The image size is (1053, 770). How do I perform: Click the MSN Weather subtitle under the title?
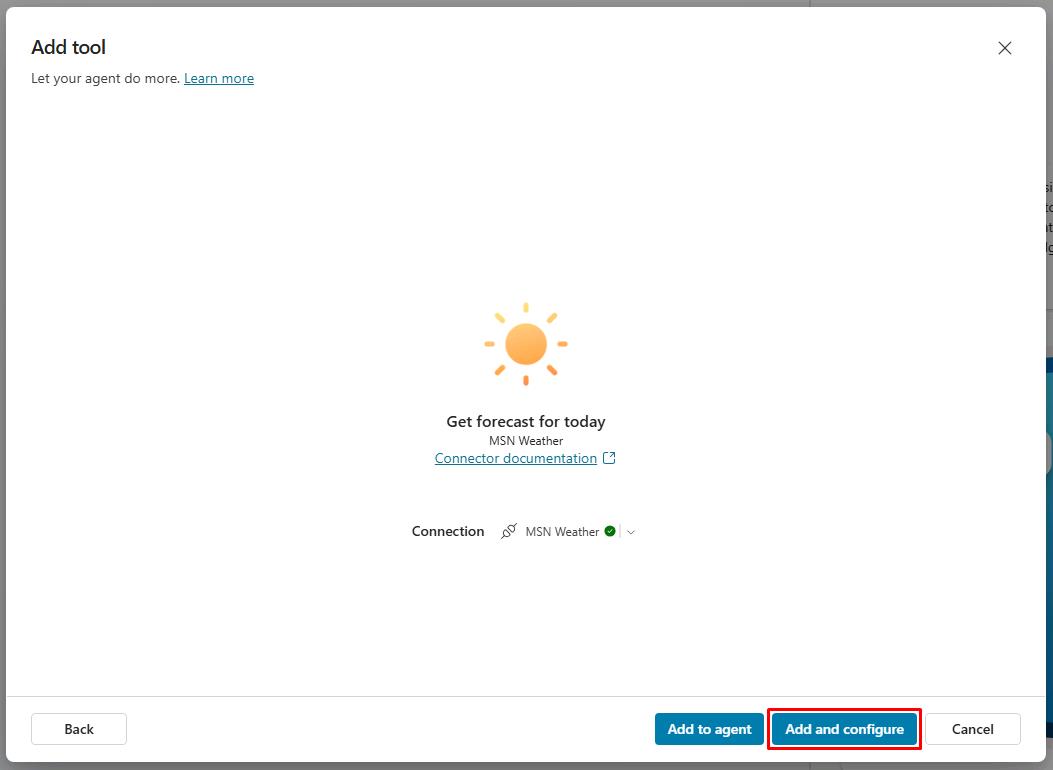526,441
